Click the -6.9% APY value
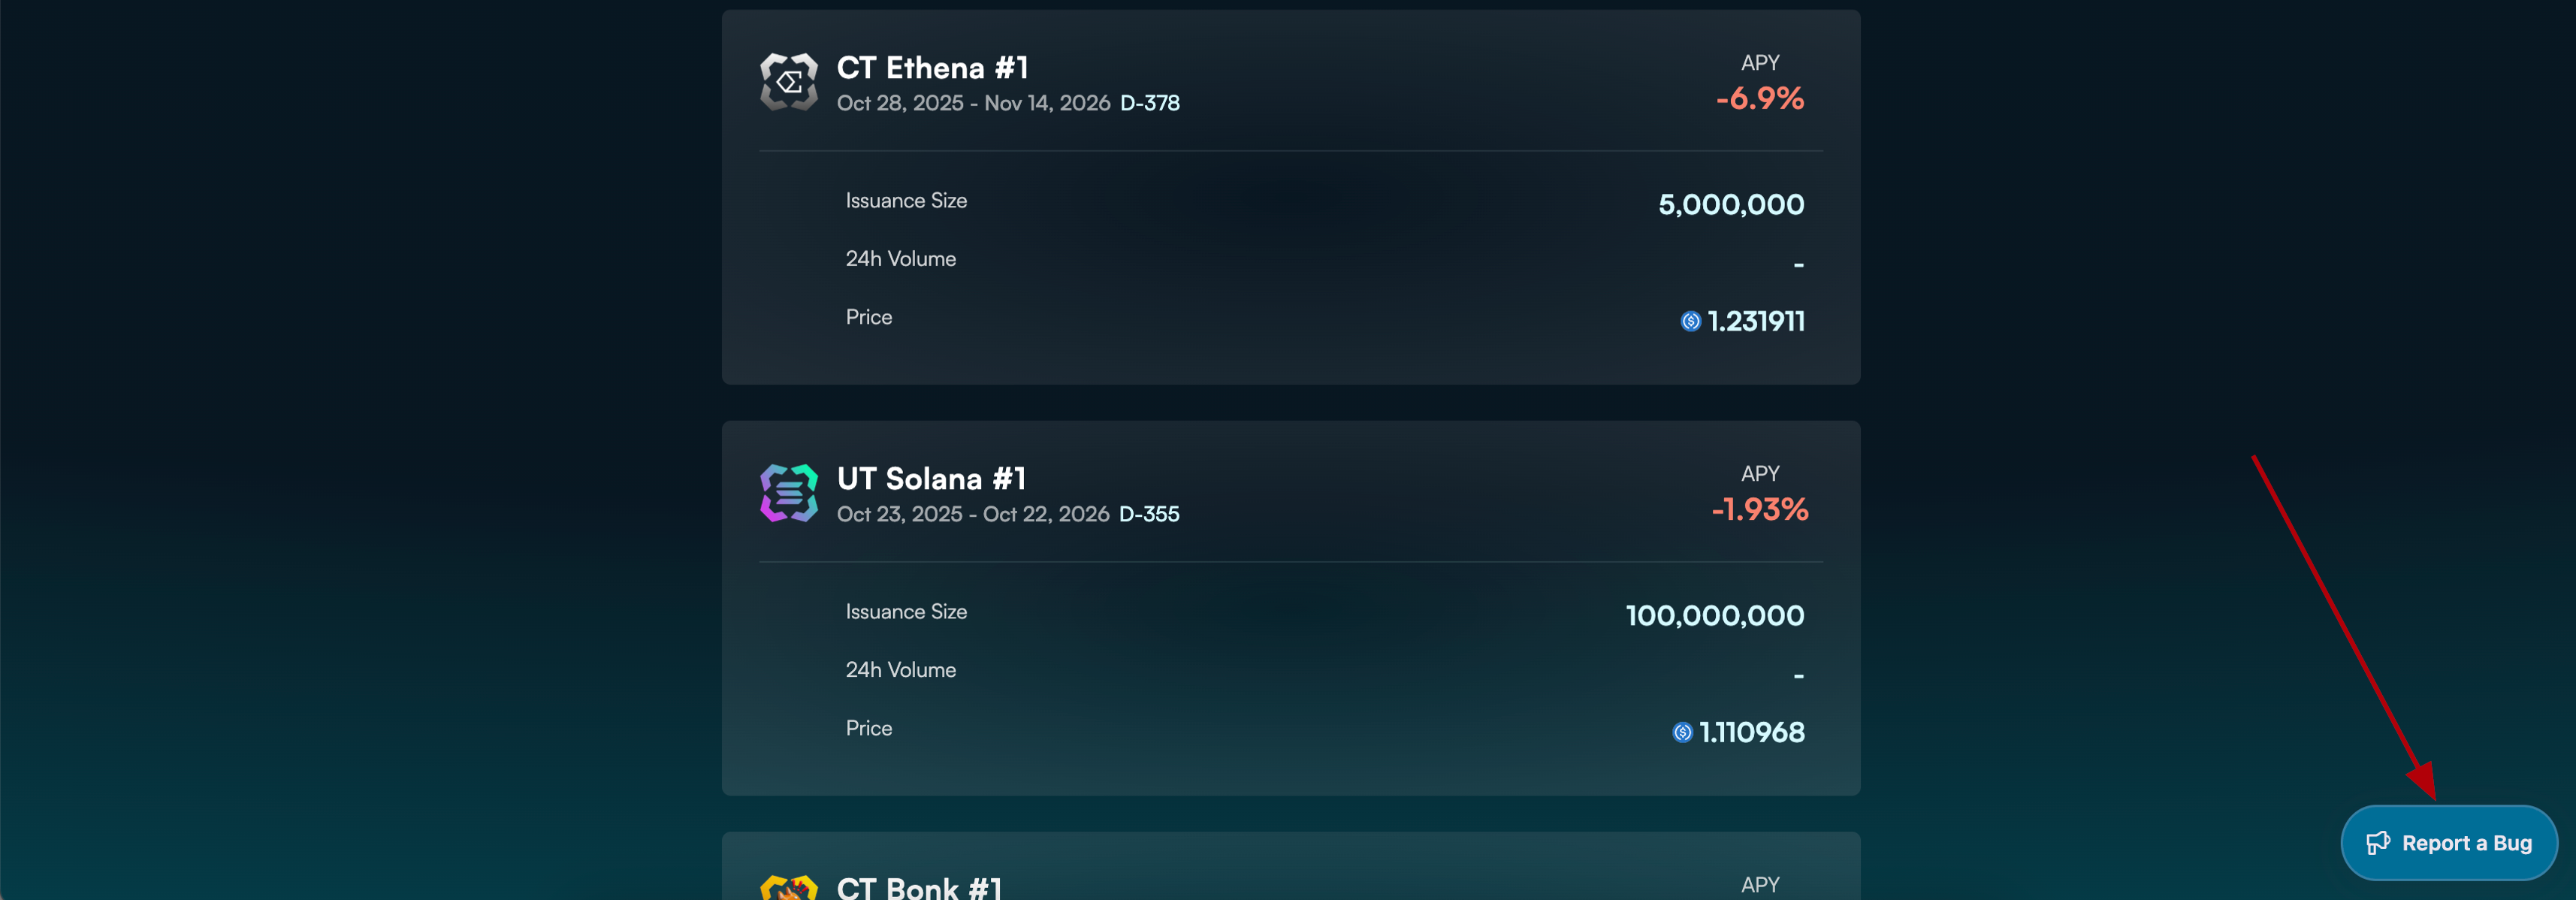Image resolution: width=2576 pixels, height=900 pixels. pos(1759,99)
